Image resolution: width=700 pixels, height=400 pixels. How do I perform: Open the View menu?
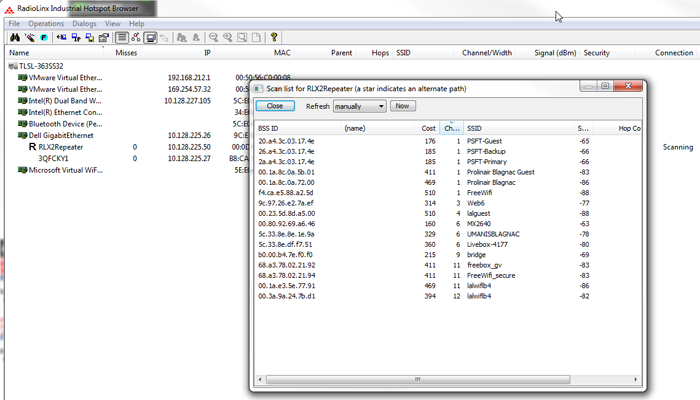(x=112, y=24)
